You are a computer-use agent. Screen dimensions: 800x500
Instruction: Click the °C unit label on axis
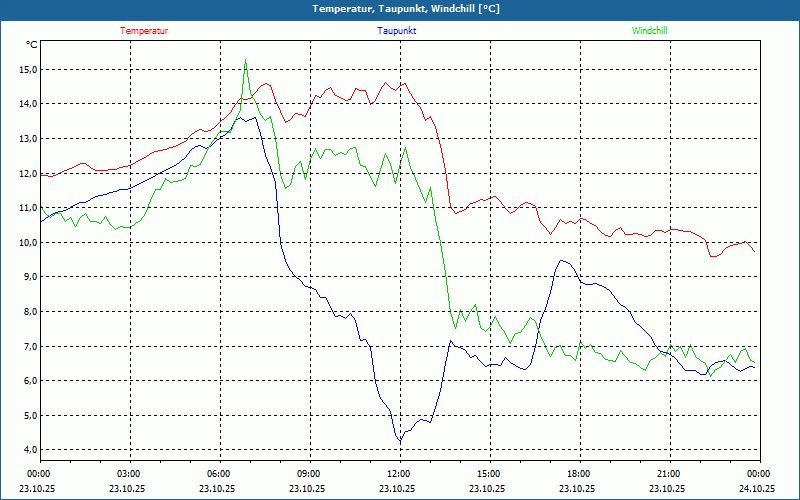pos(32,45)
